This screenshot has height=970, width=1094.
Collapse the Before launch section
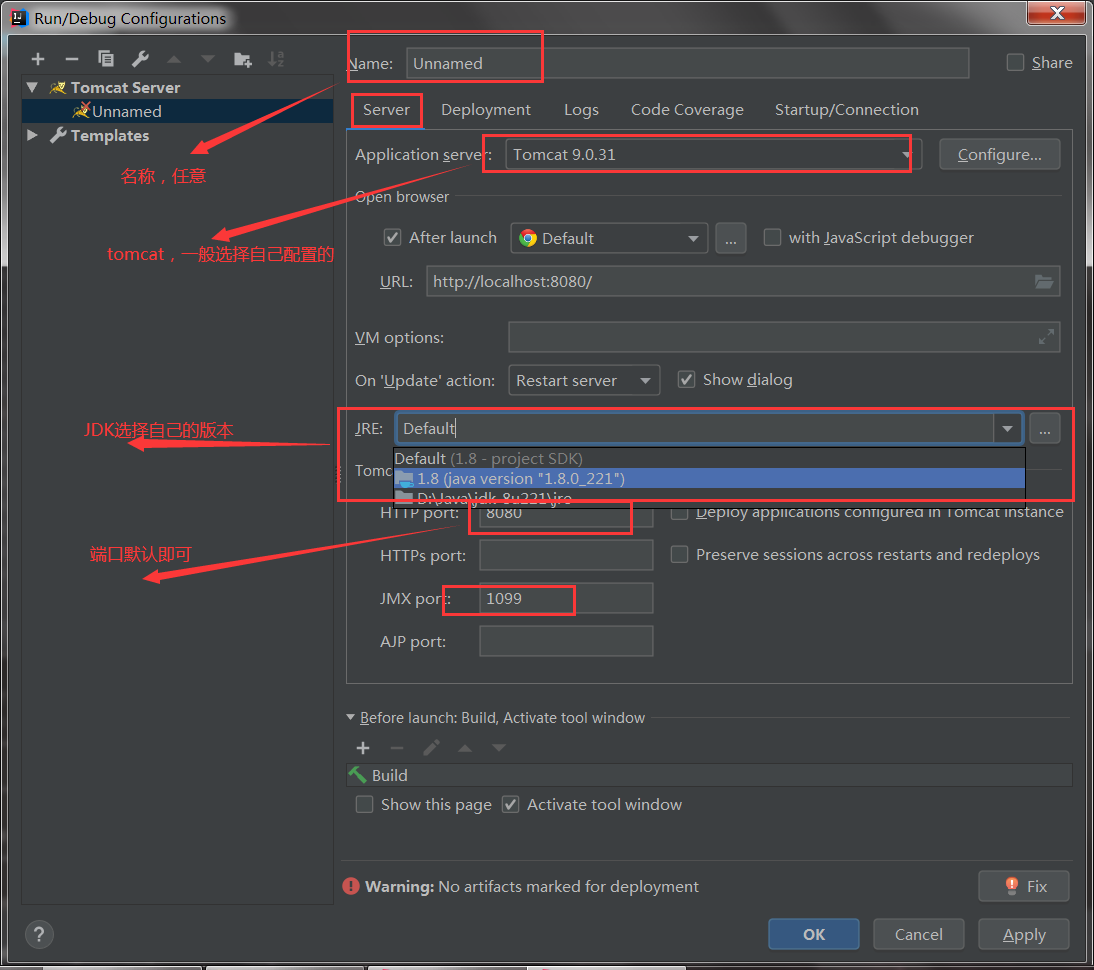tap(350, 717)
